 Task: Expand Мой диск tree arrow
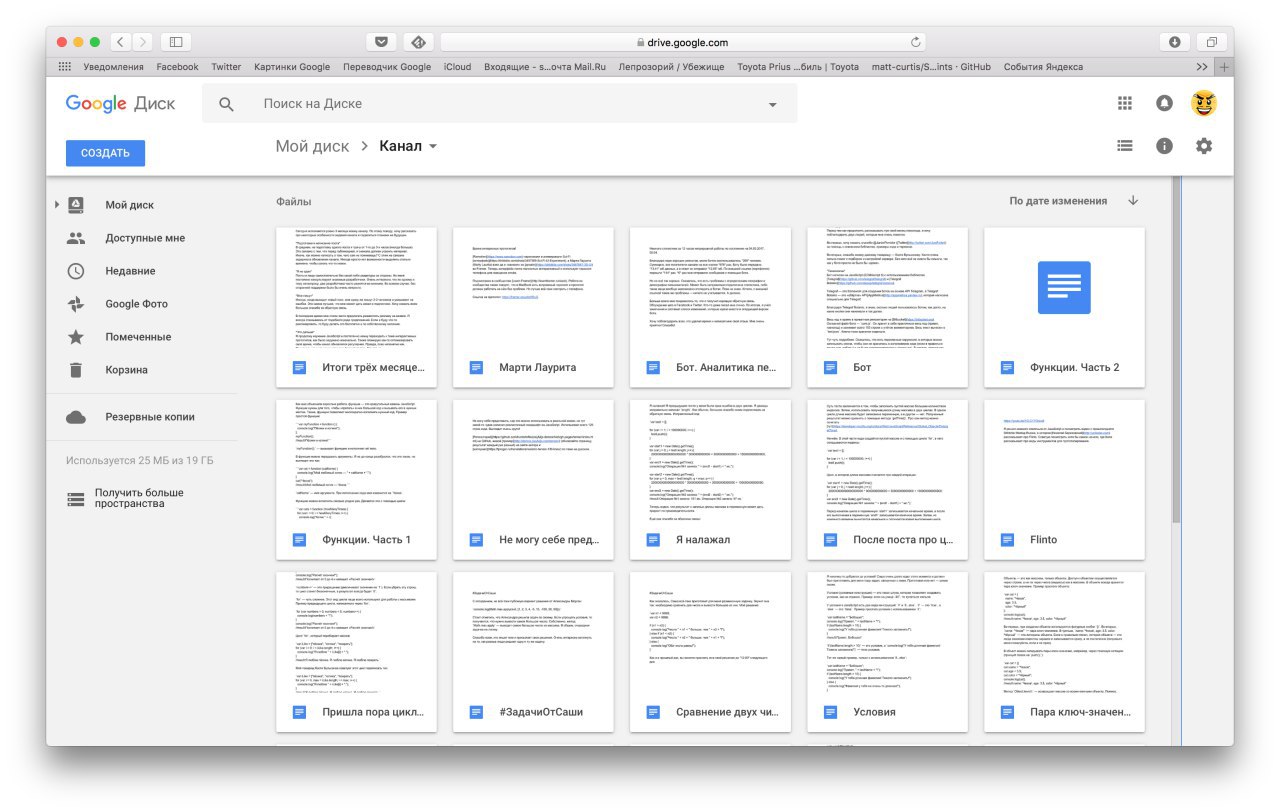57,205
